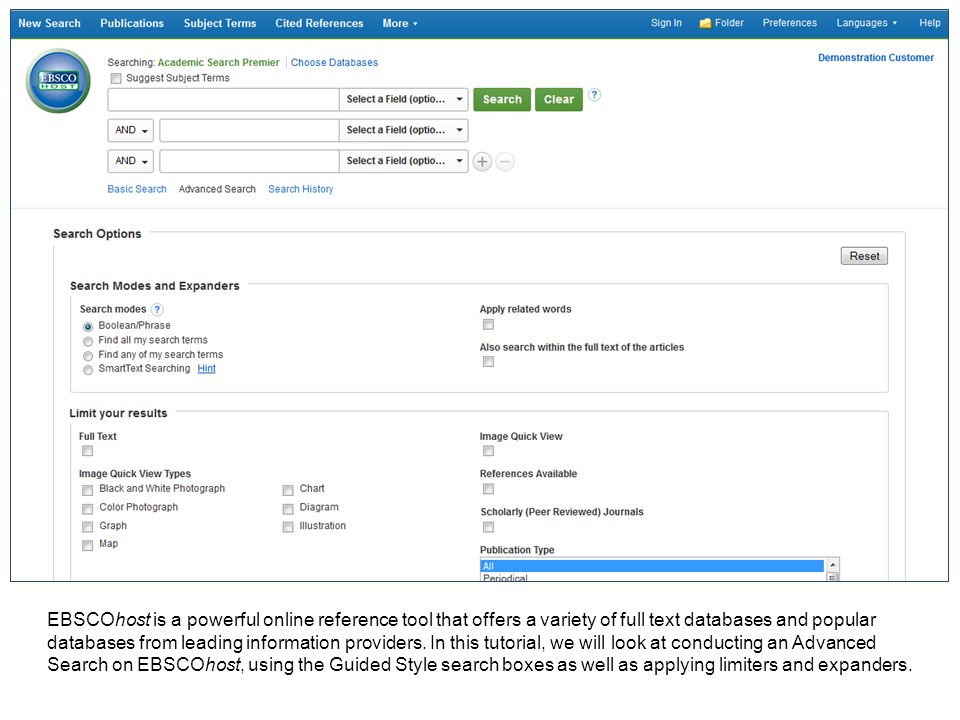Select Find all my search terms
Screen dimensions: 960x720
(x=88, y=342)
